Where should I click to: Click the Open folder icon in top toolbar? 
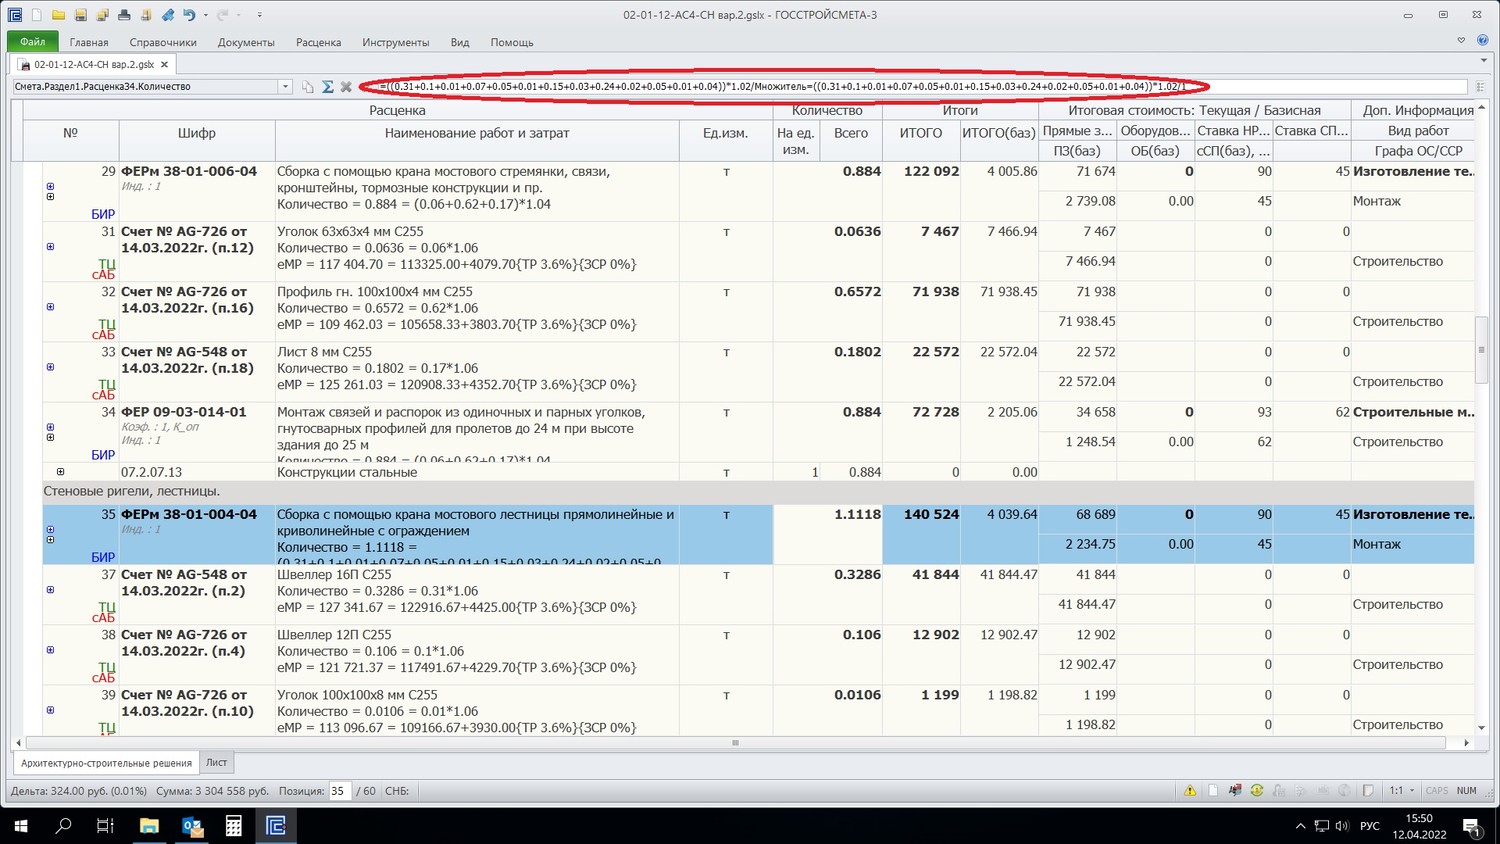tap(59, 15)
